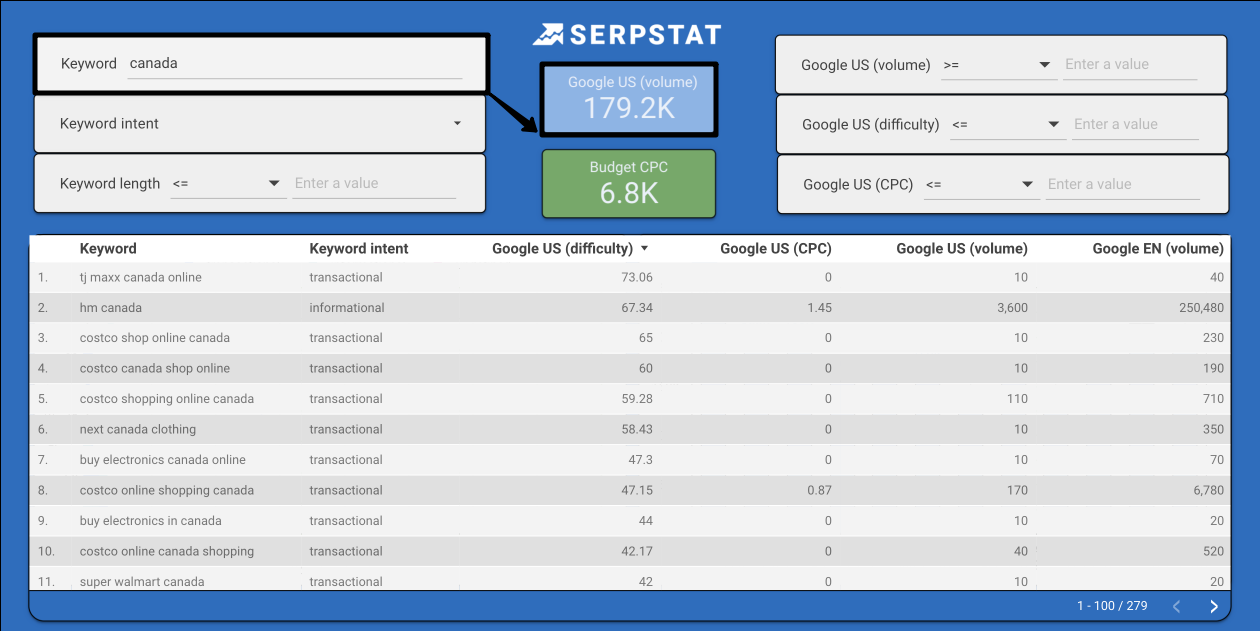Click the sort arrow on Google US (difficulty)
Viewport: 1260px width, 631px height.
tap(644, 249)
